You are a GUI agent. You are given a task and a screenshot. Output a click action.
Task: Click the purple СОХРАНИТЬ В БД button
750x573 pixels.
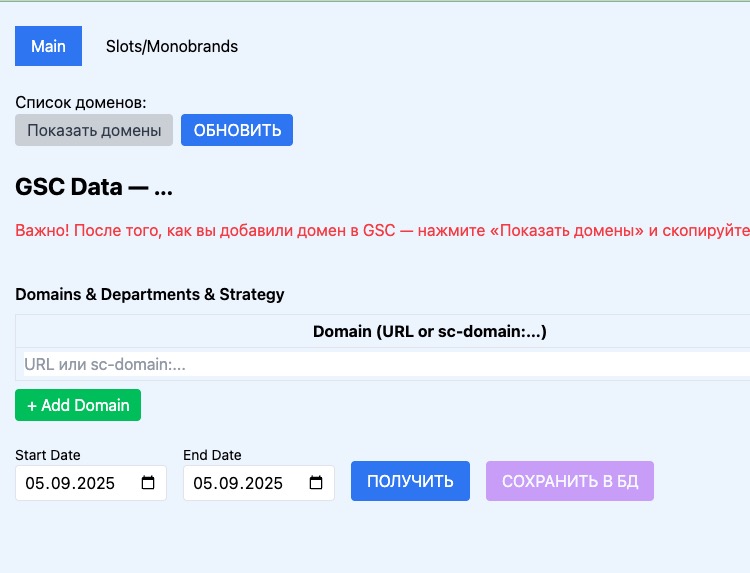point(570,481)
